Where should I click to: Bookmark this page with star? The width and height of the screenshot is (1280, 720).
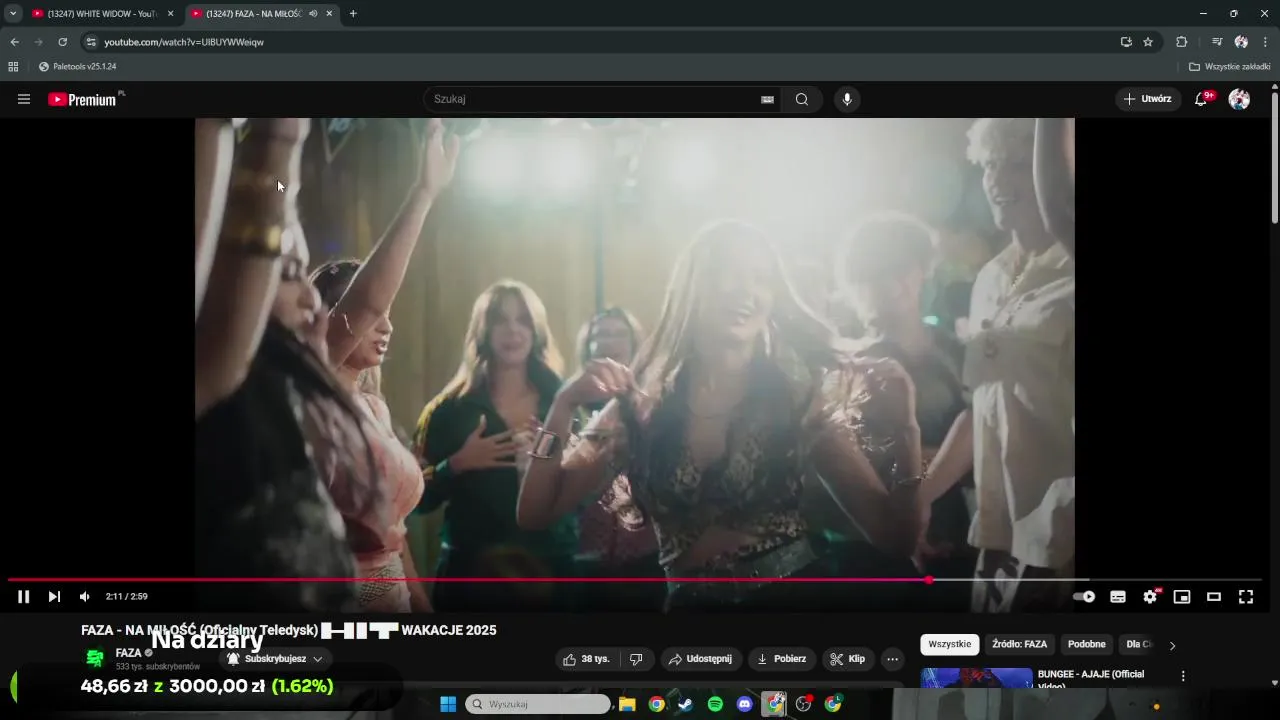coord(1148,42)
